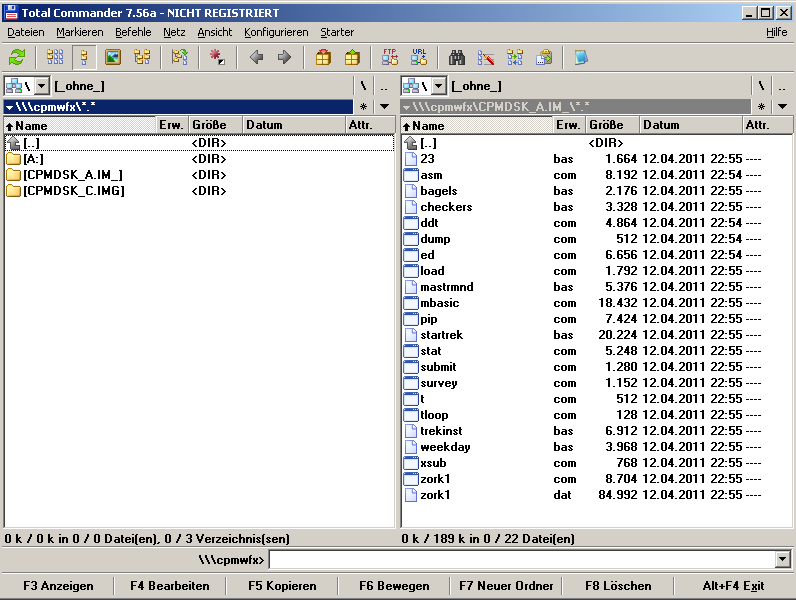Click the Alt+F4 Exit button
This screenshot has height=600, width=796.
pos(733,586)
